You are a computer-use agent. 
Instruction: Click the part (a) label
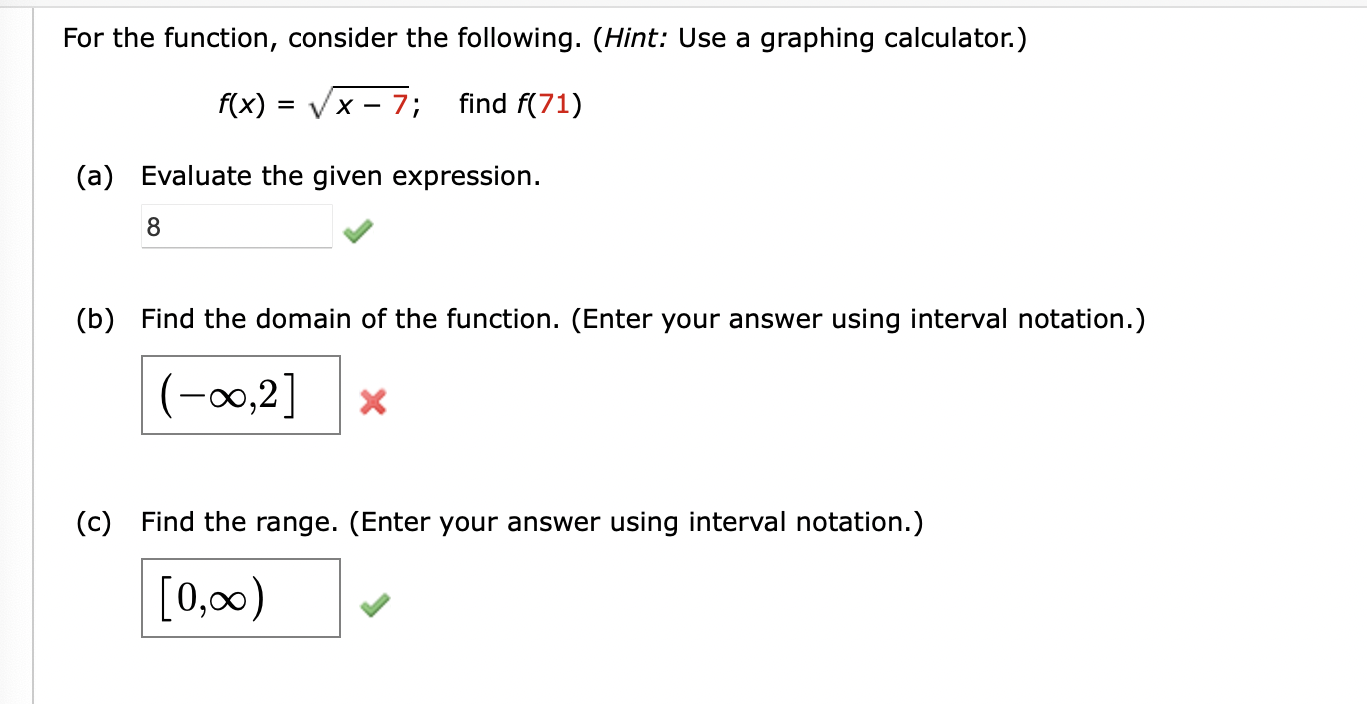[94, 176]
